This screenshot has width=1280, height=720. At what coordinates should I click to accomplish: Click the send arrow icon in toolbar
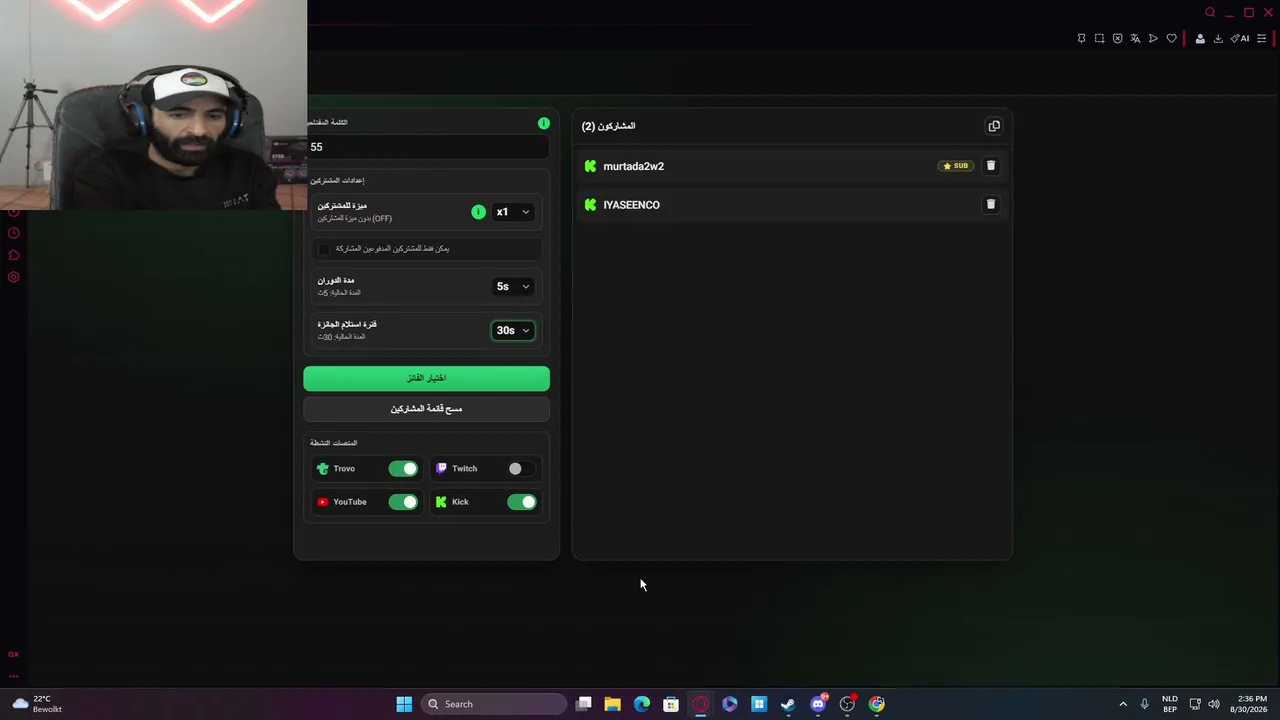(1153, 38)
